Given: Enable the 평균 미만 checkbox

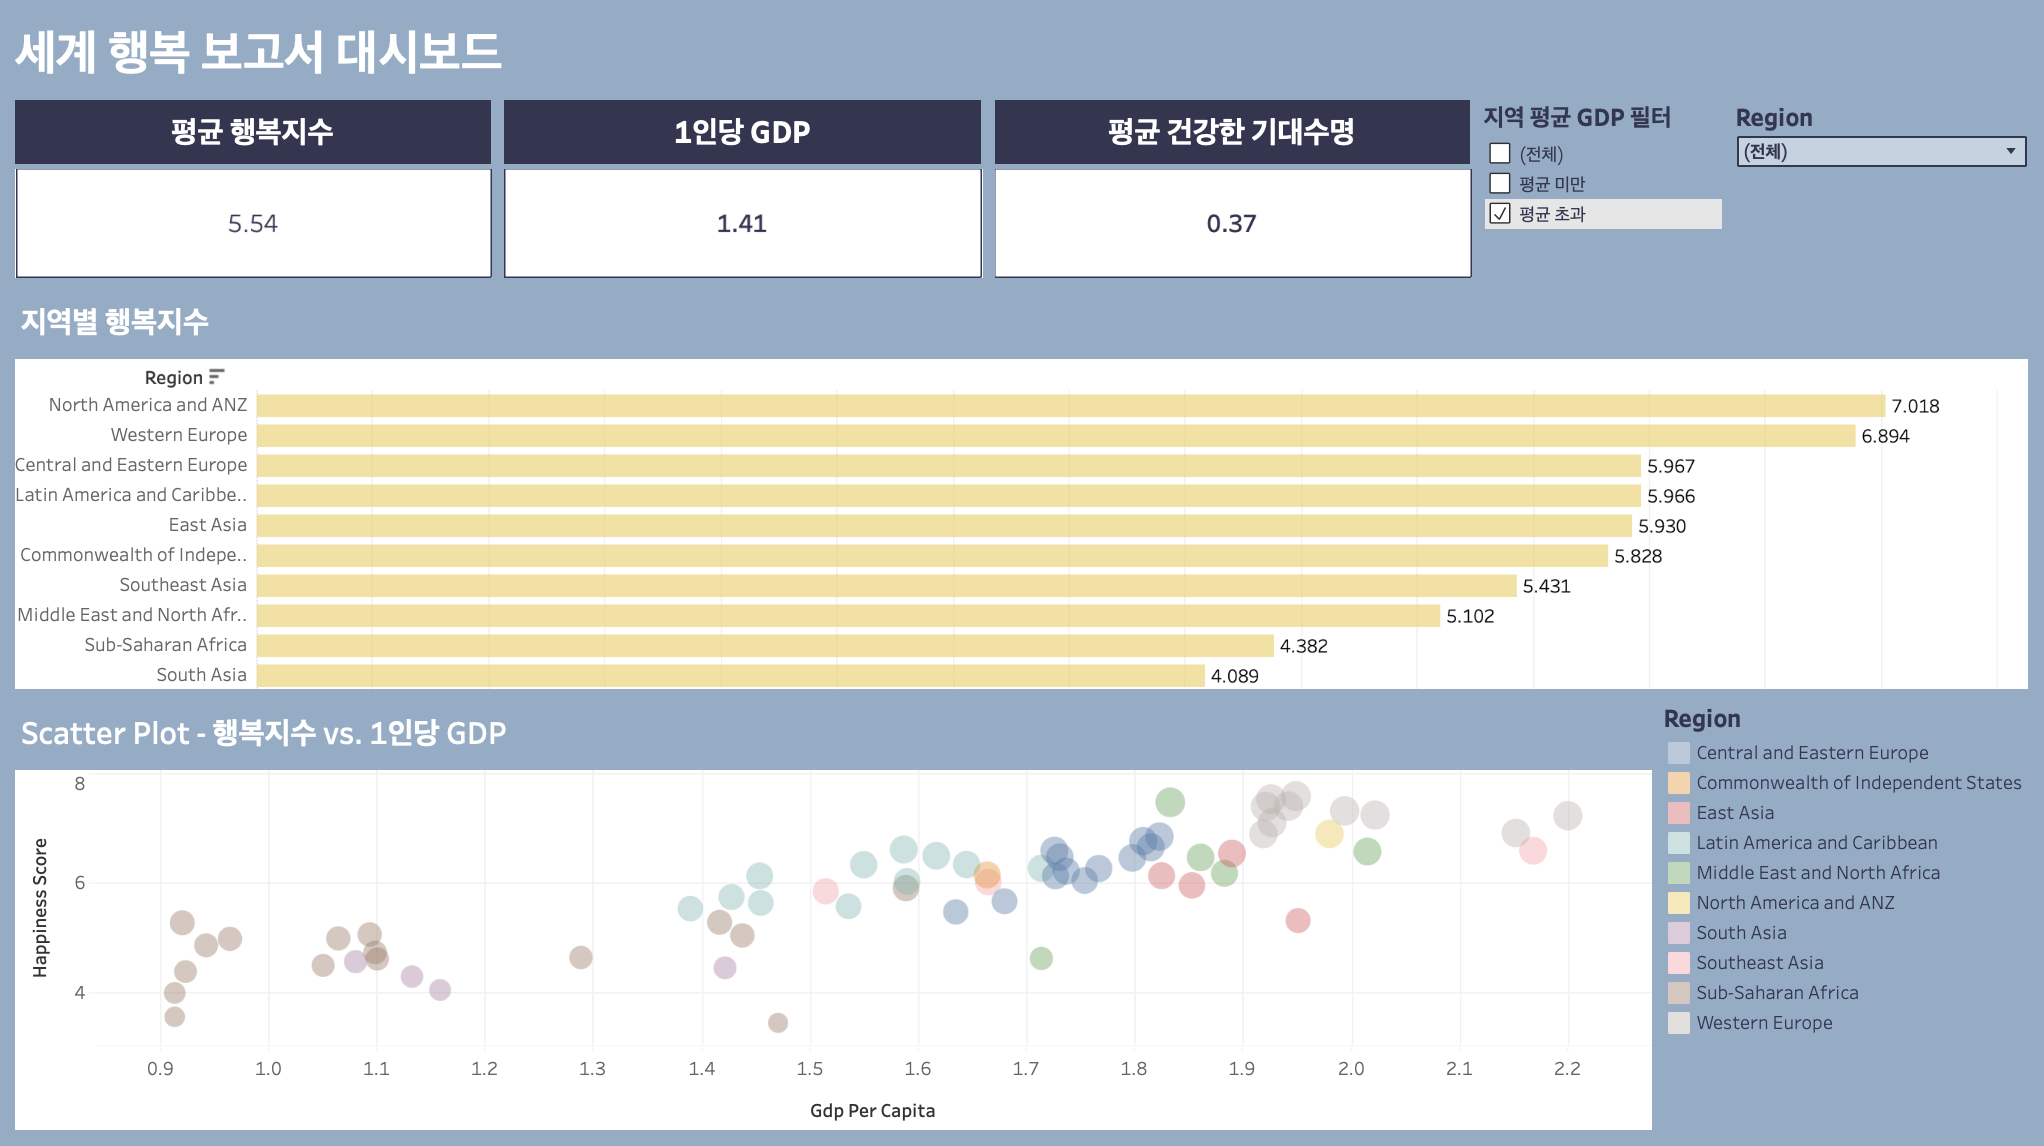Looking at the screenshot, I should pyautogui.click(x=1499, y=183).
